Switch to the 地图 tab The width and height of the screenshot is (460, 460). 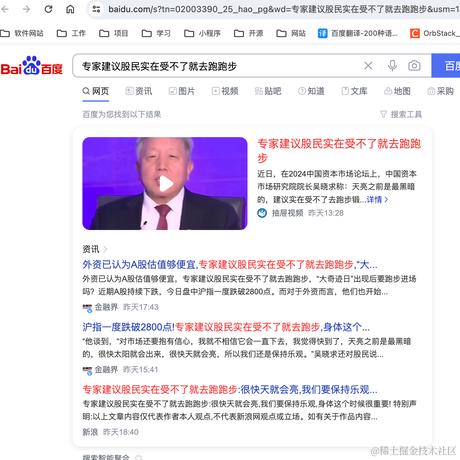pos(397,91)
